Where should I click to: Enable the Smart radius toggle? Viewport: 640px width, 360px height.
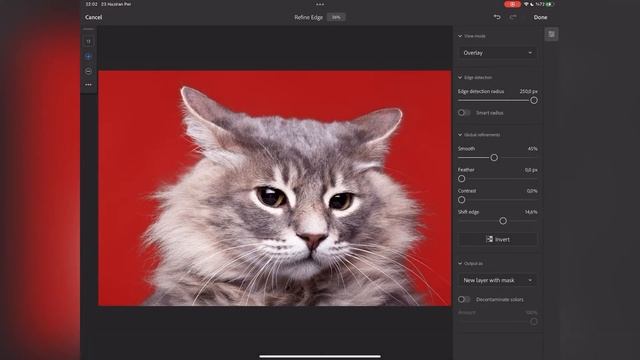(464, 113)
